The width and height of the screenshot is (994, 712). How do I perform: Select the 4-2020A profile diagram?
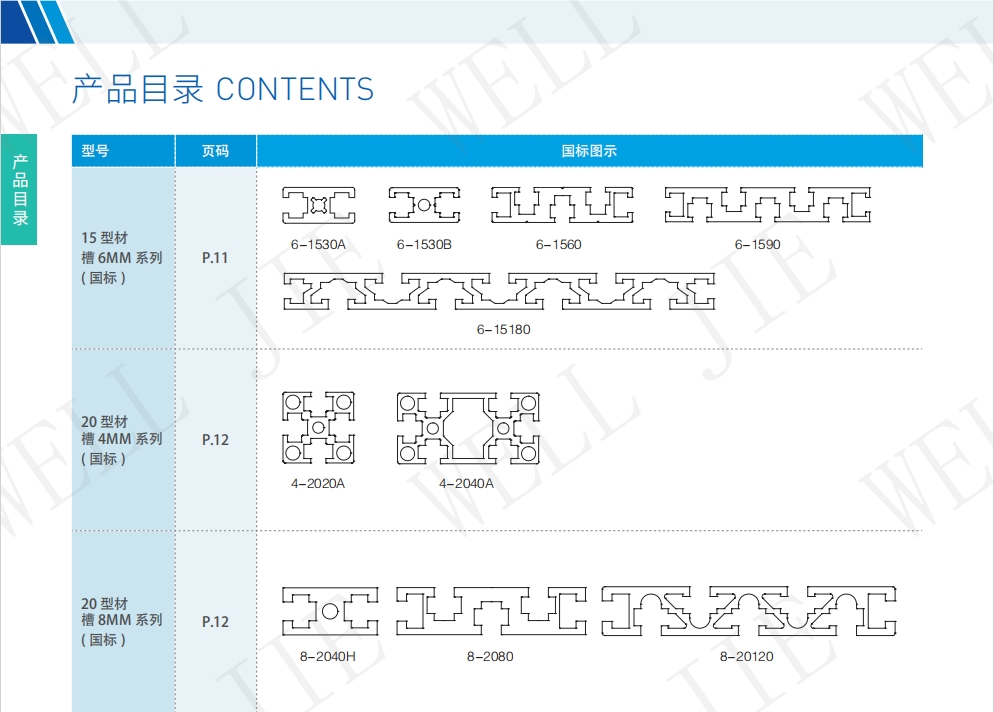click(x=318, y=428)
